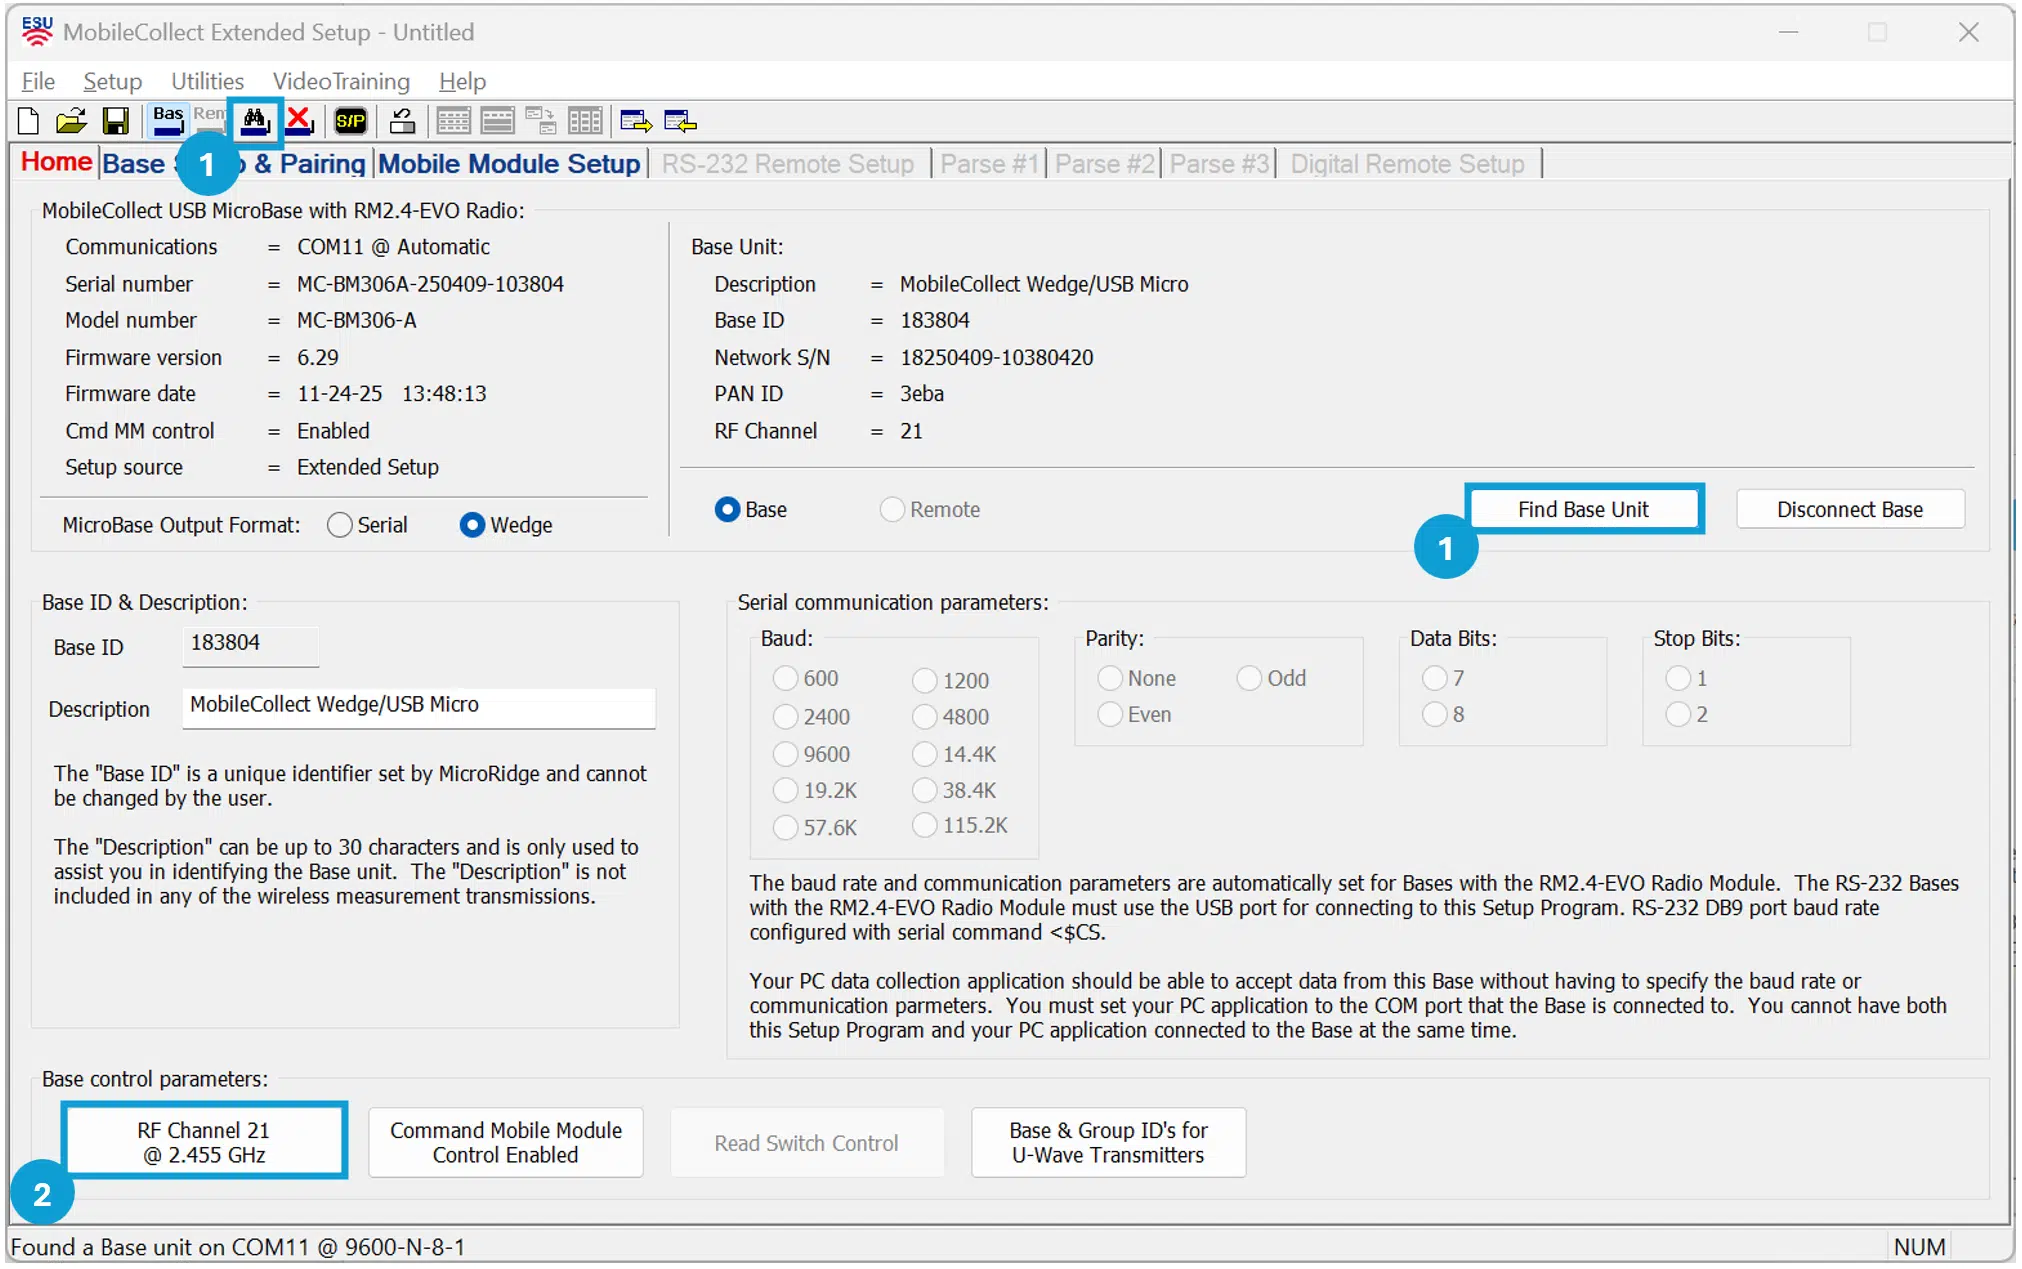Select Wedge MicroBase output format
Viewport: 2022px width, 1269px height.
[472, 525]
